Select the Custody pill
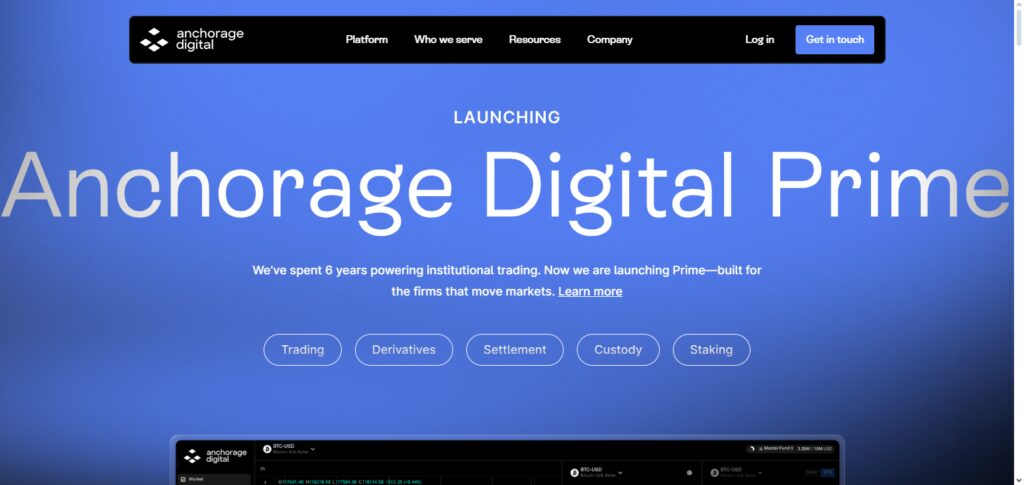This screenshot has height=485, width=1024. coord(618,350)
